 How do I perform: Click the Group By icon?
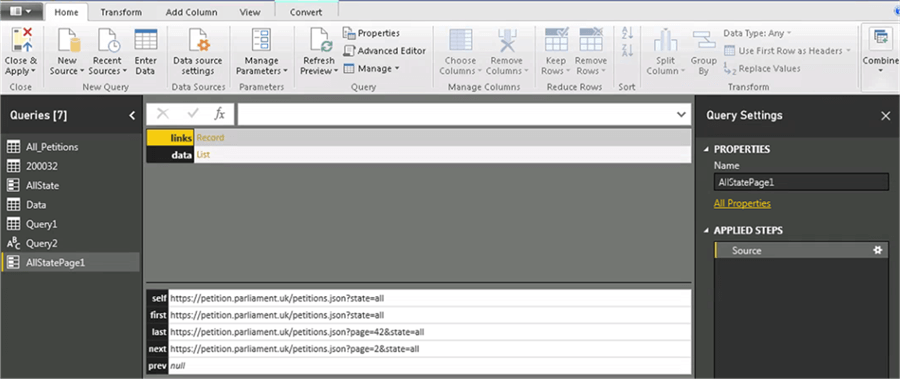pyautogui.click(x=704, y=40)
